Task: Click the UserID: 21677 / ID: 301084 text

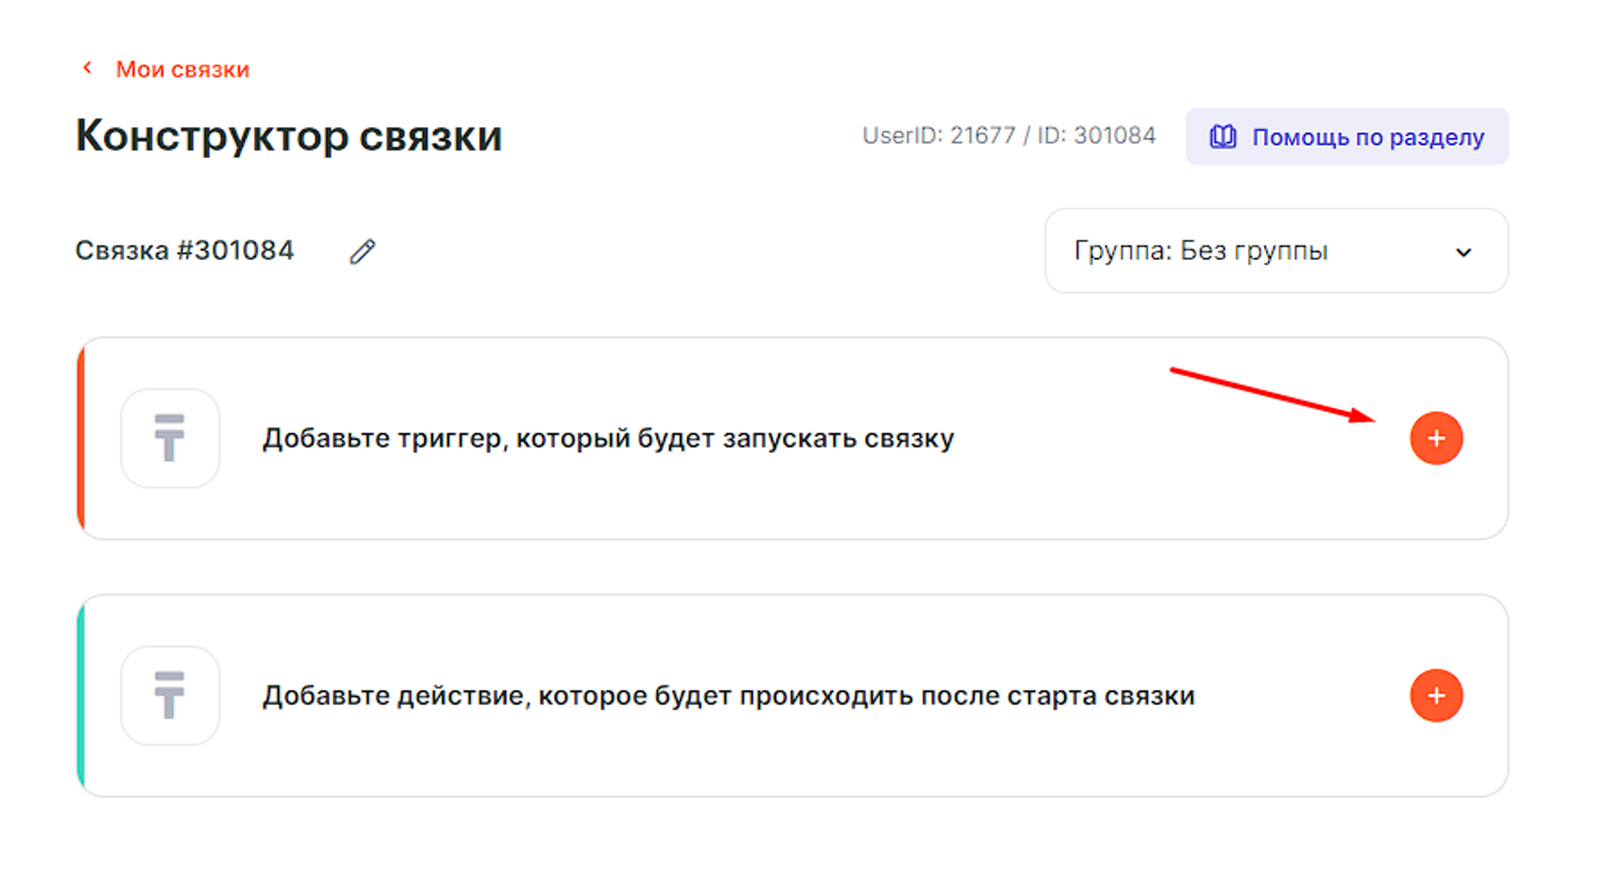Action: pyautogui.click(x=1008, y=136)
